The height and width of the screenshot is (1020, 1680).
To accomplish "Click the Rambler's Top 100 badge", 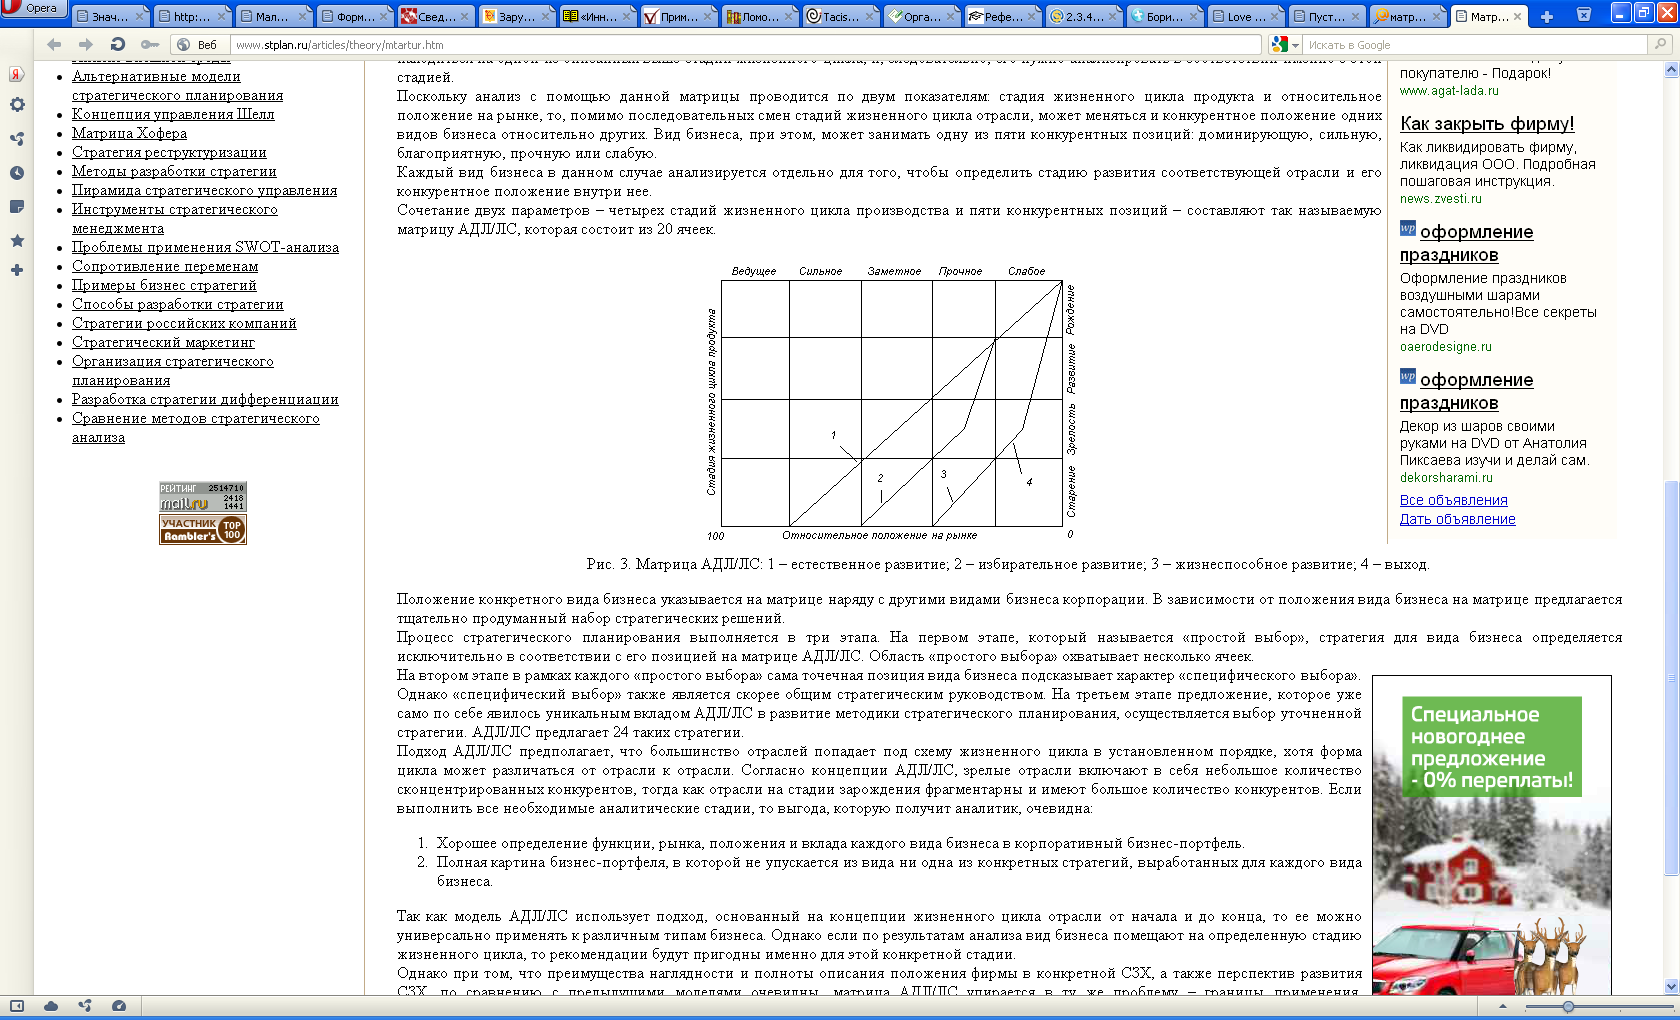I will [203, 529].
